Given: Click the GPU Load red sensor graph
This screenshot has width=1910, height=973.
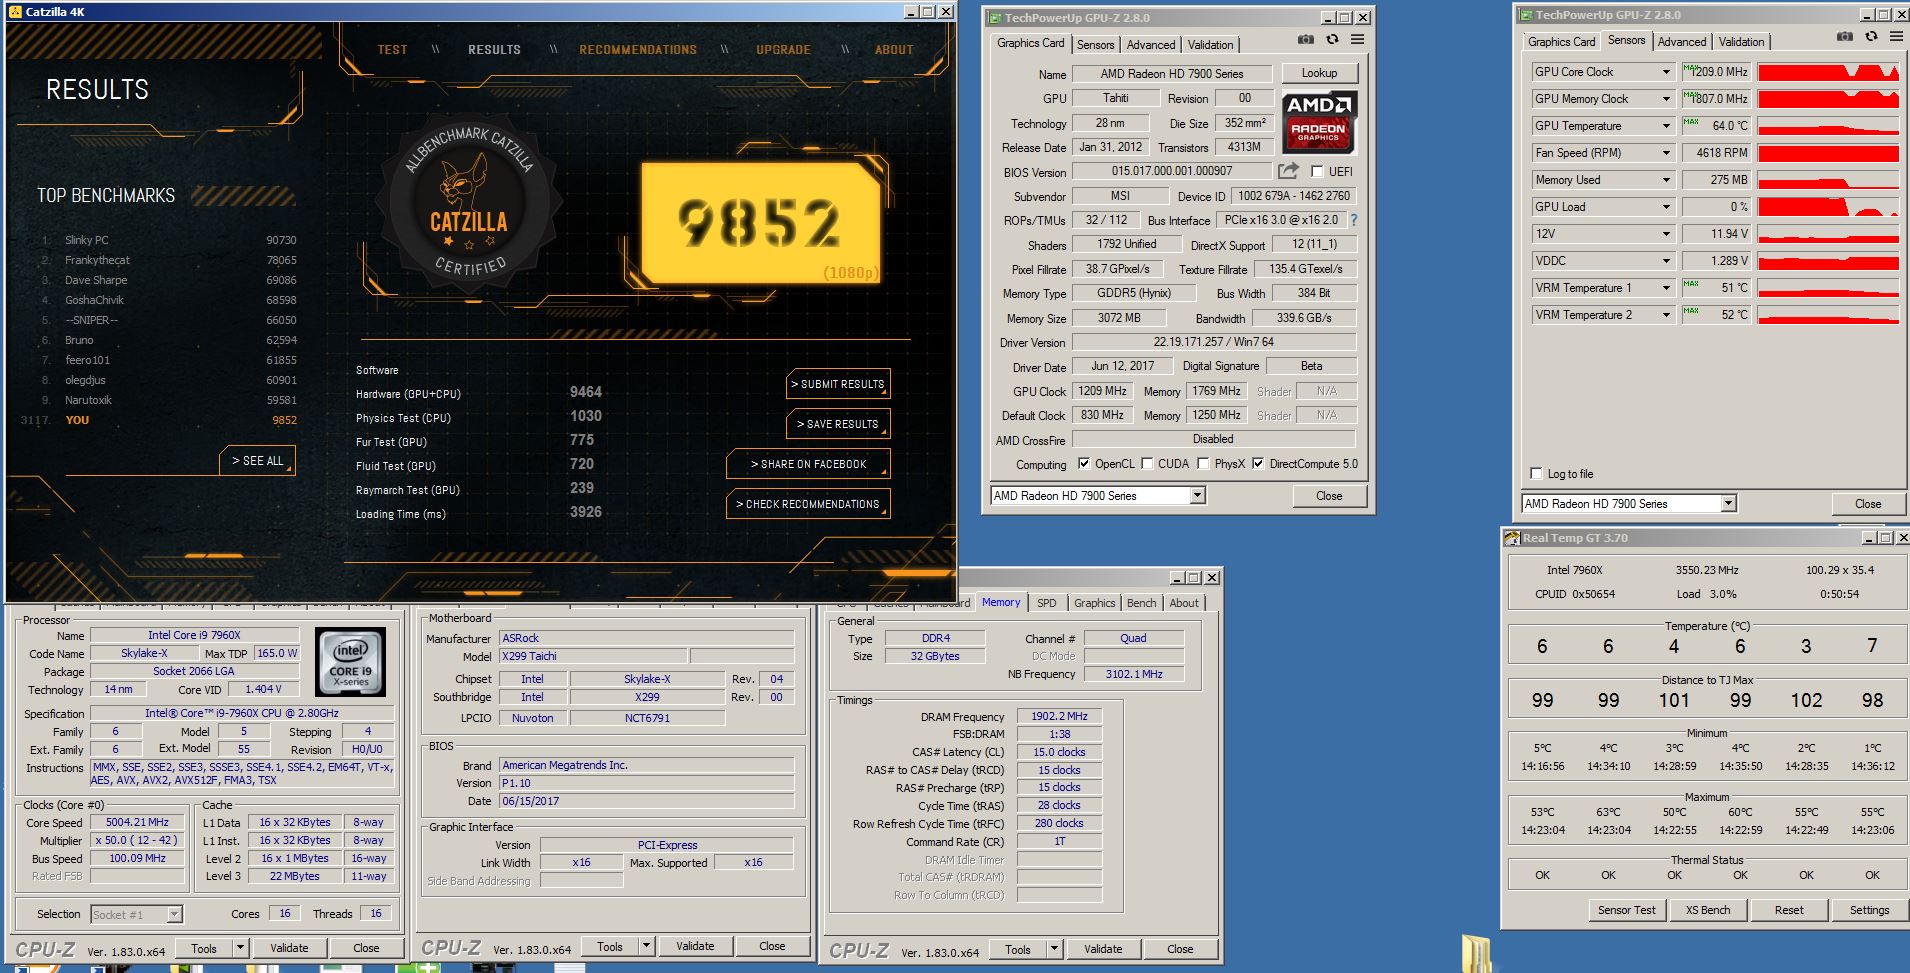Looking at the screenshot, I should pyautogui.click(x=1828, y=207).
